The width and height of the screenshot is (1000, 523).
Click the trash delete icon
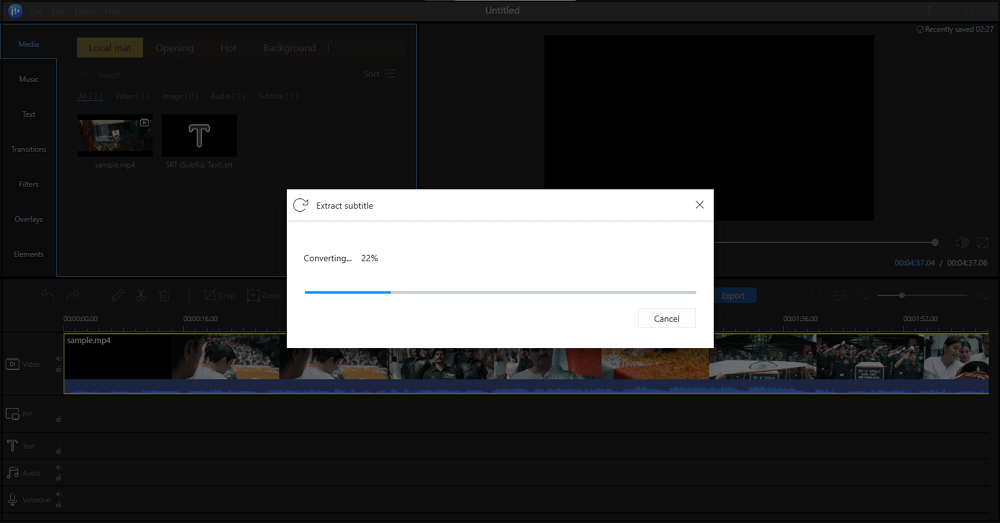tap(165, 295)
